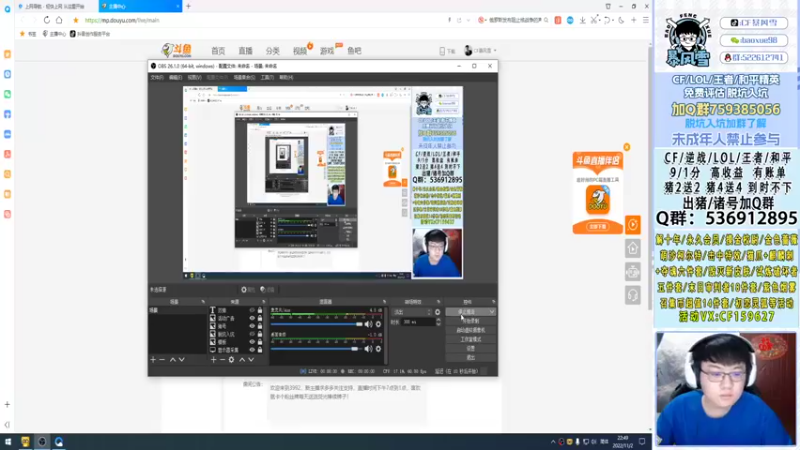The image size is (800, 450).
Task: Unlock the 活动广告 source
Action: [260, 318]
